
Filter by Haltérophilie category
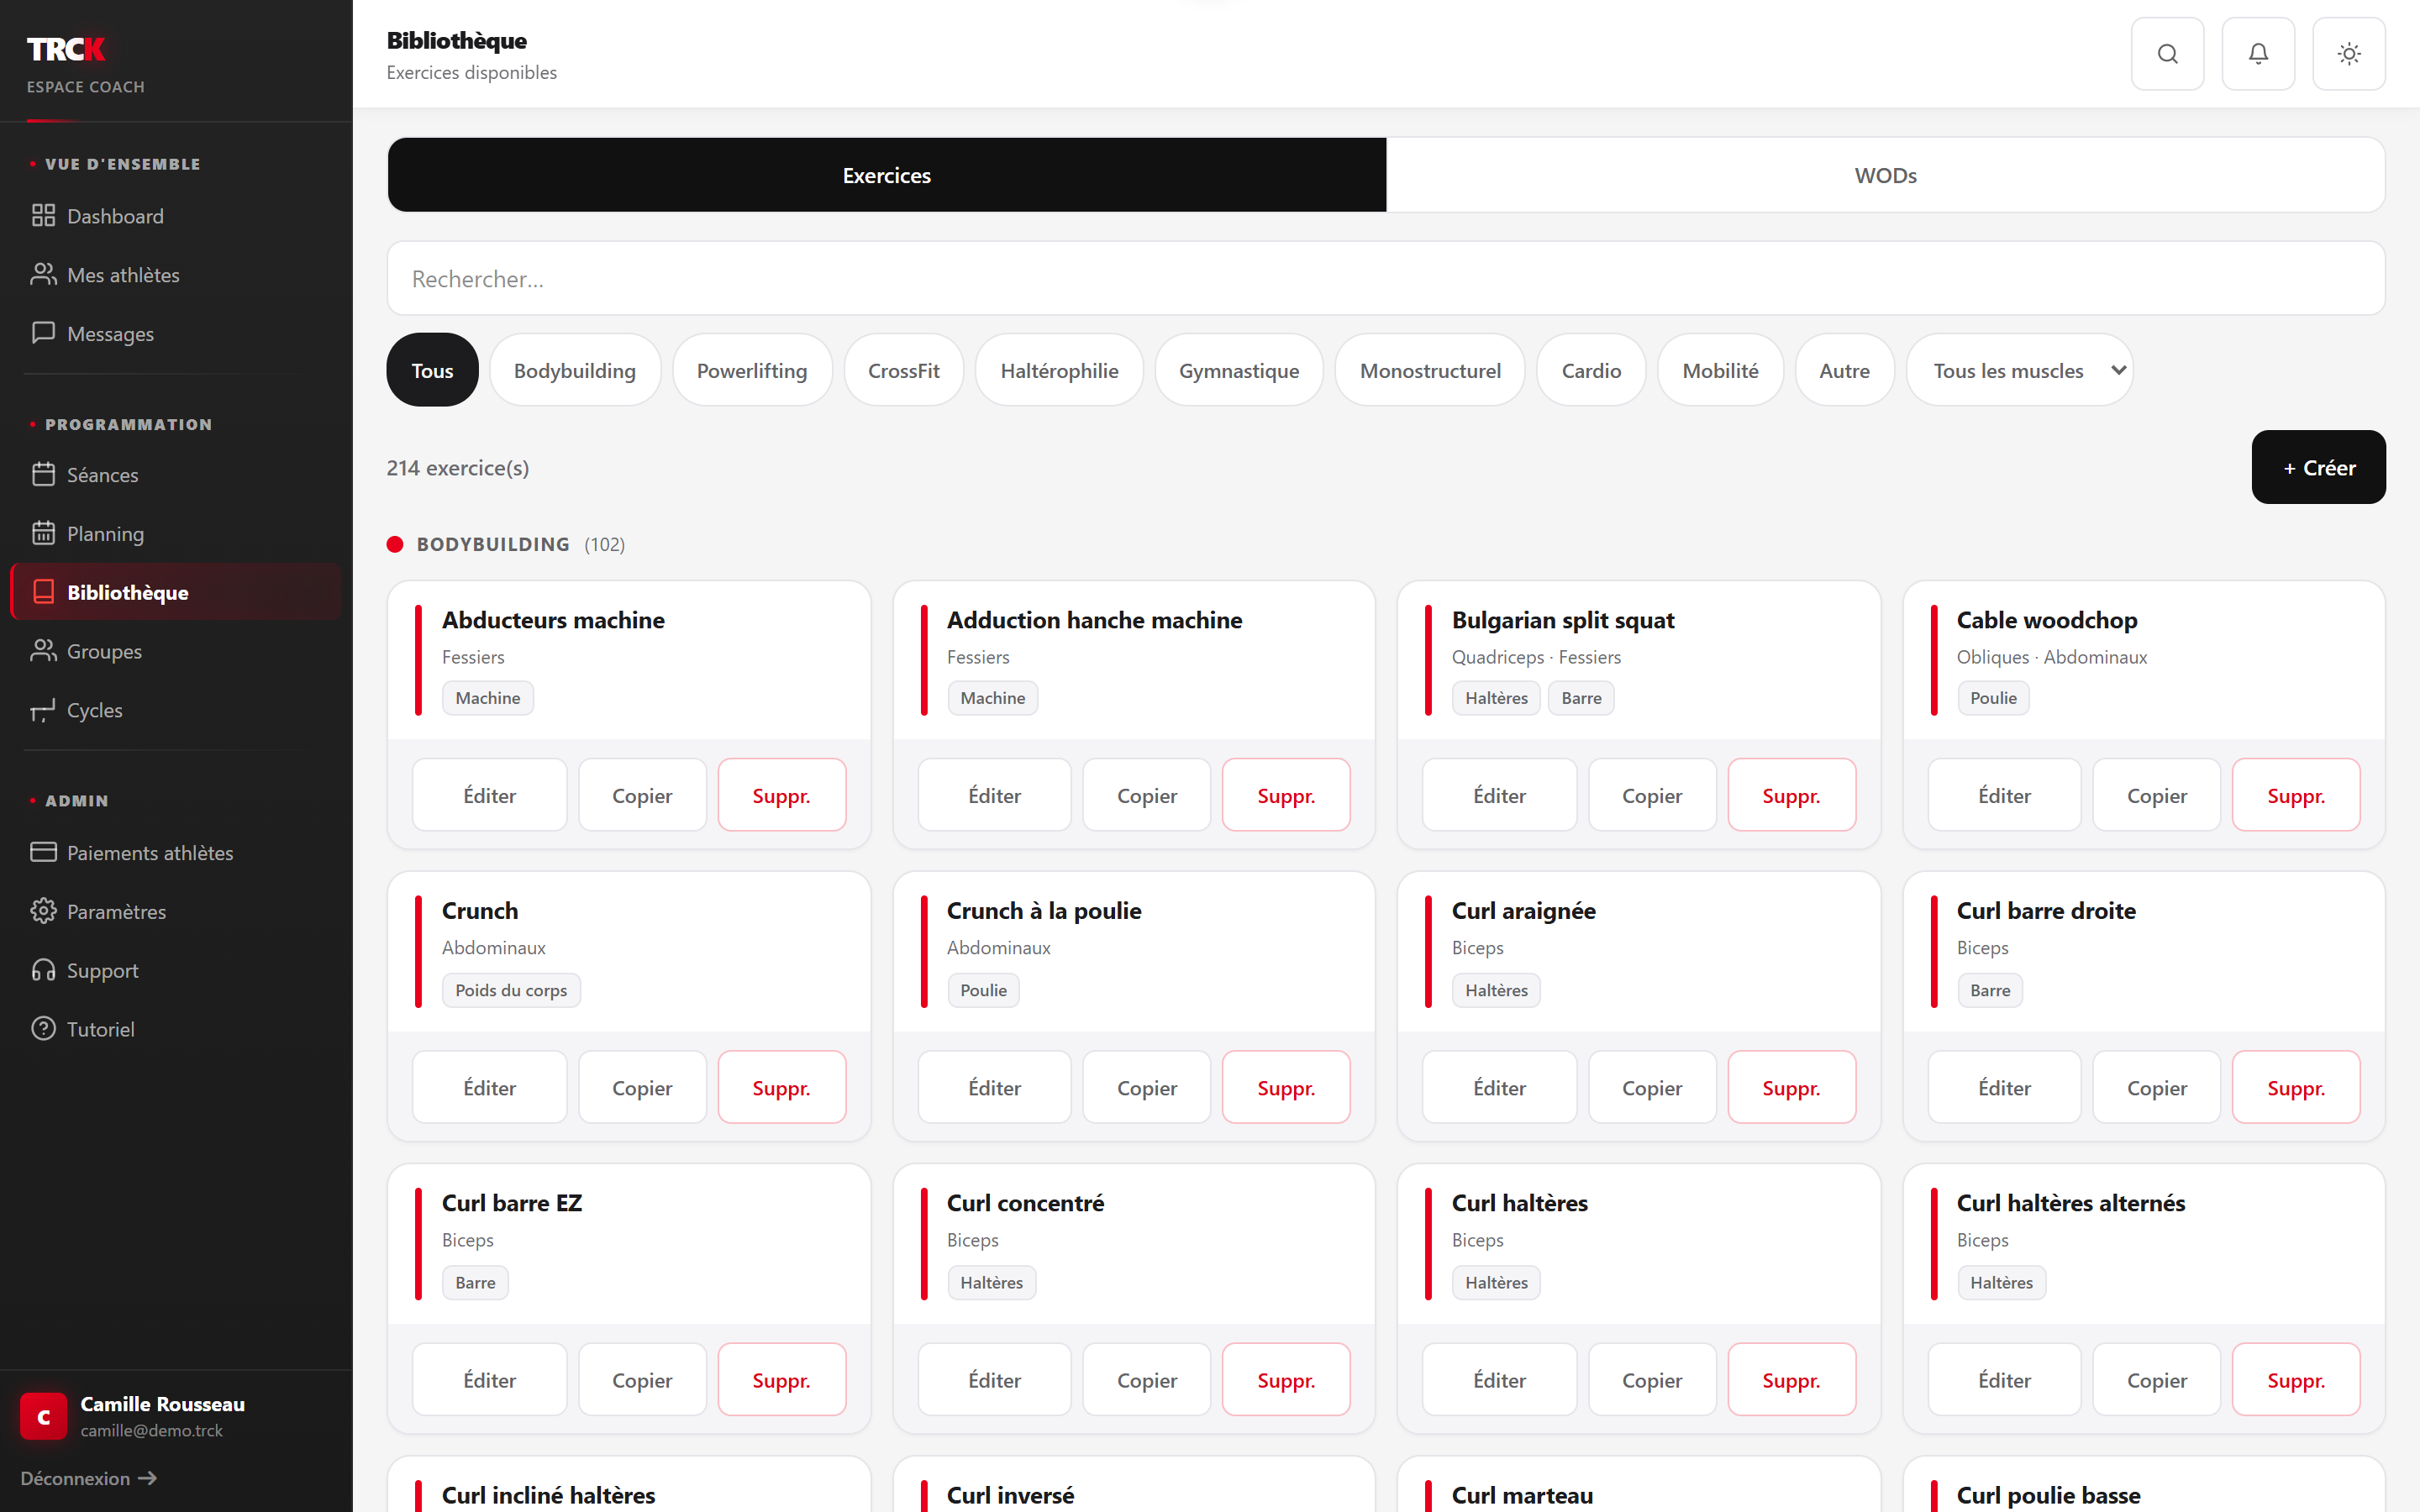1059,370
